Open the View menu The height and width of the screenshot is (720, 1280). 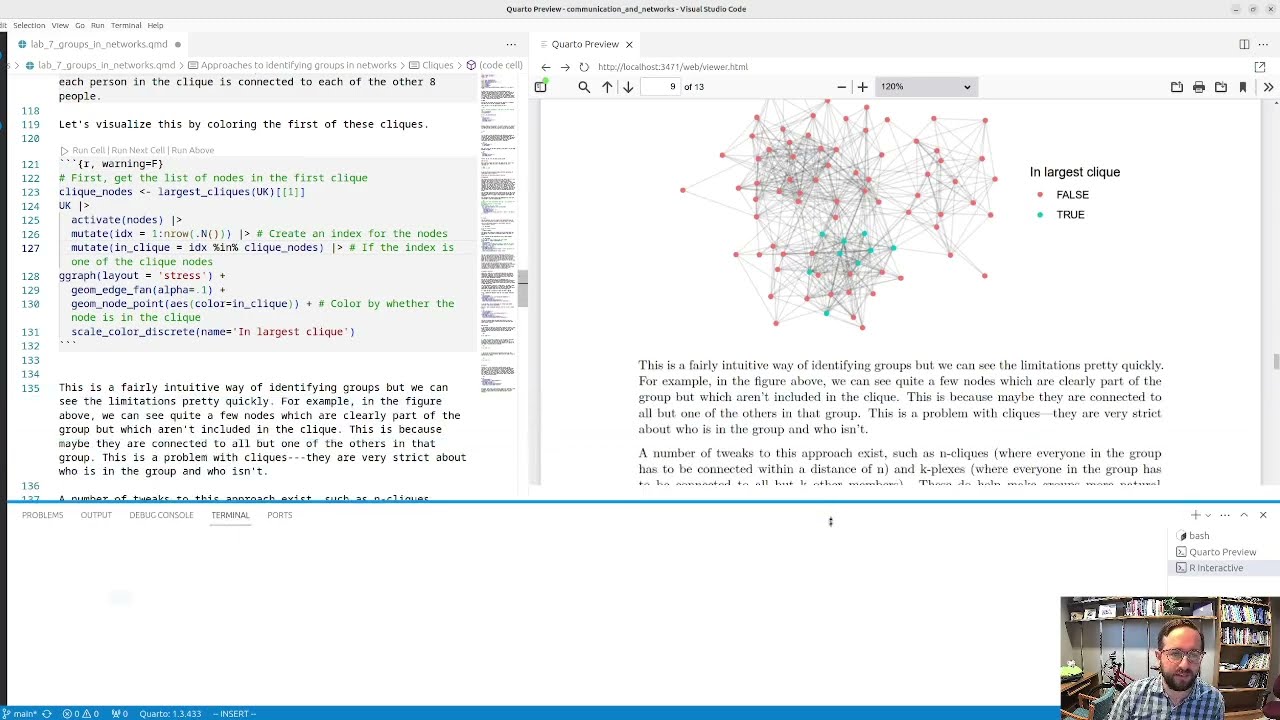point(60,25)
